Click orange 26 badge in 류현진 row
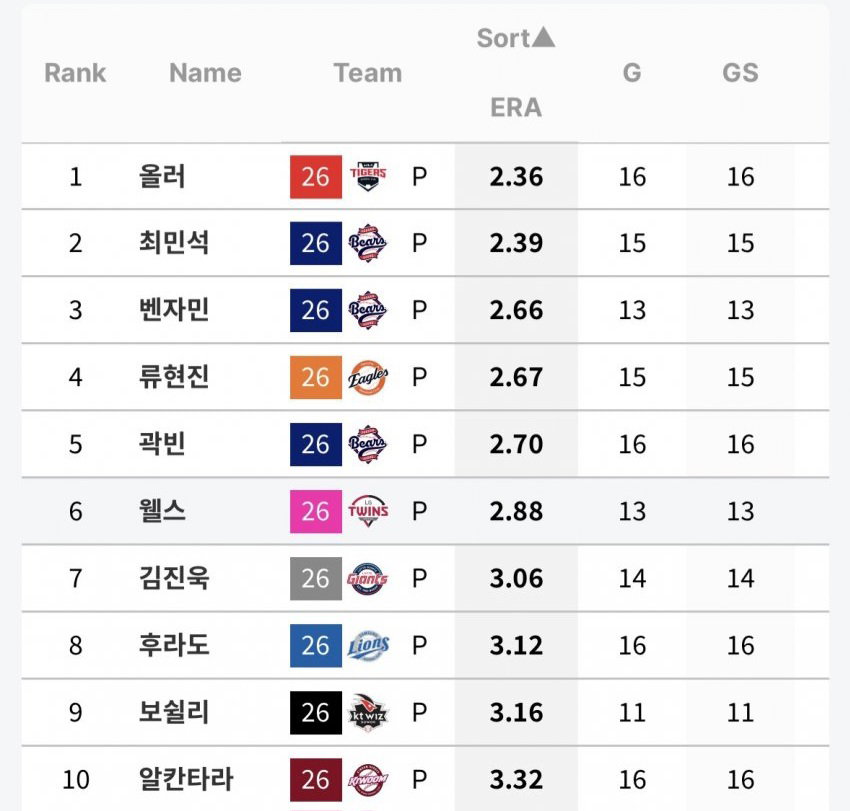Image resolution: width=850 pixels, height=811 pixels. tap(316, 377)
